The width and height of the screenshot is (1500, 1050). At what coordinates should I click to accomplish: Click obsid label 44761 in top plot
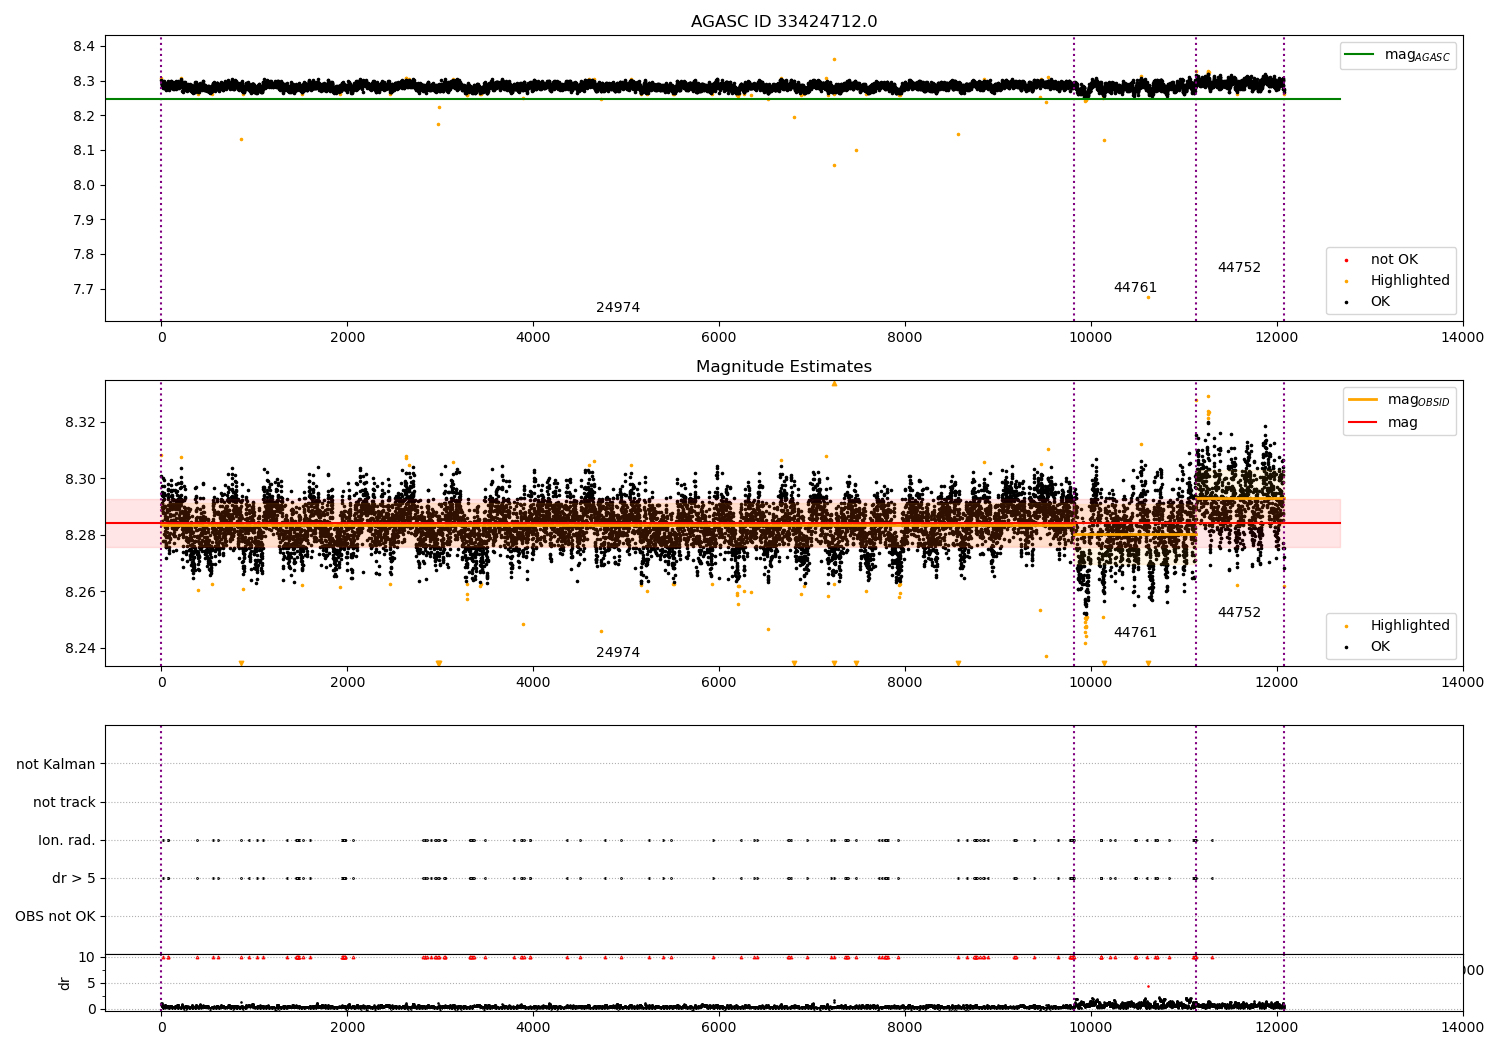pyautogui.click(x=1135, y=288)
